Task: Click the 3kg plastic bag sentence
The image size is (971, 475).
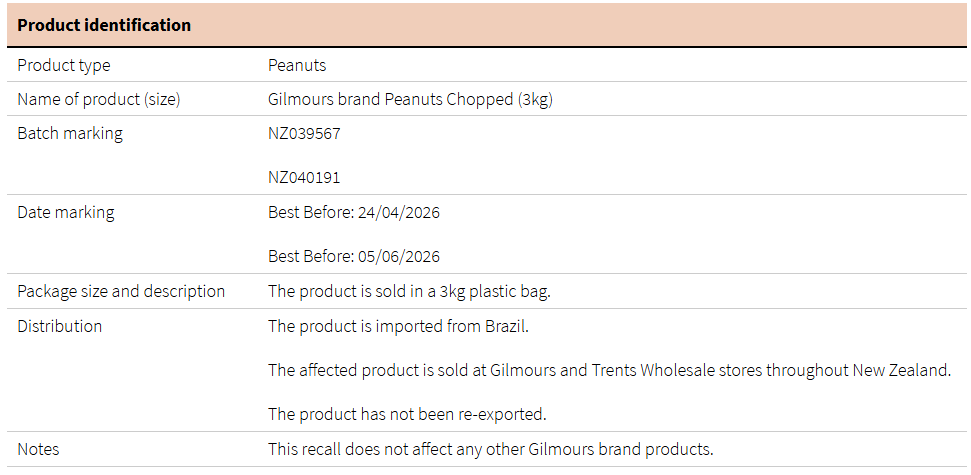Action: [x=409, y=291]
